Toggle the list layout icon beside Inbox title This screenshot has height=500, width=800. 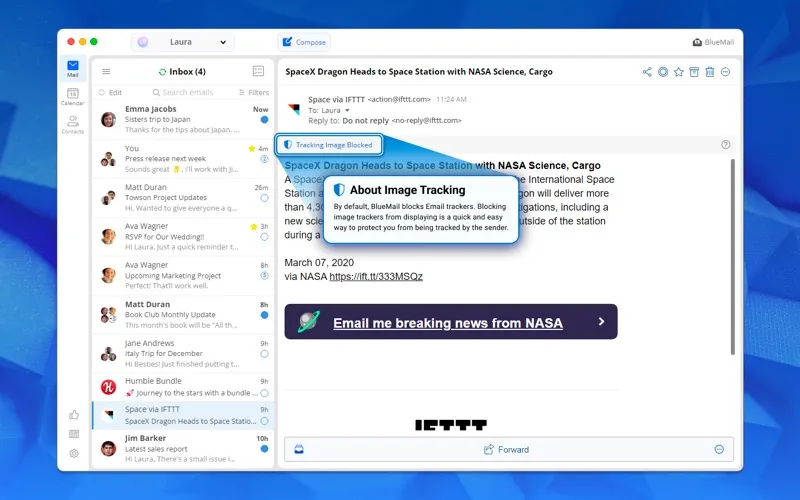[258, 71]
